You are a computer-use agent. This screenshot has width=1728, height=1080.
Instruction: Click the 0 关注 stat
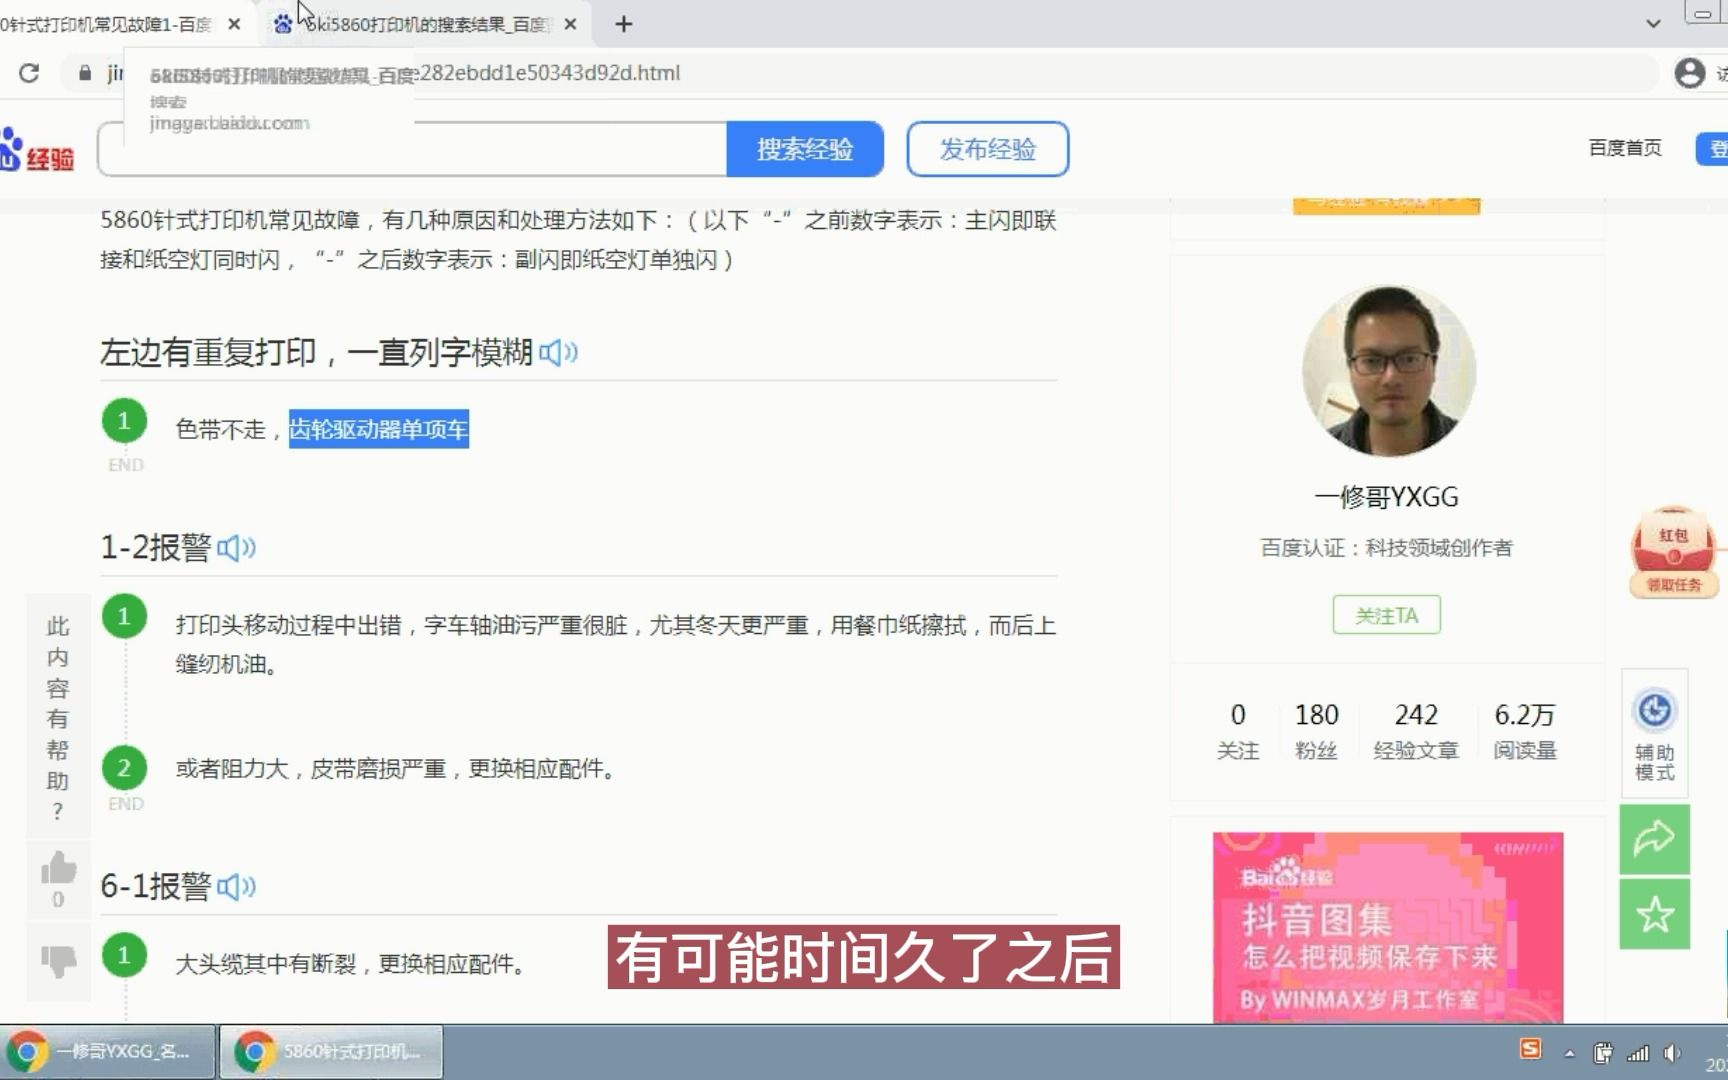coord(1238,731)
